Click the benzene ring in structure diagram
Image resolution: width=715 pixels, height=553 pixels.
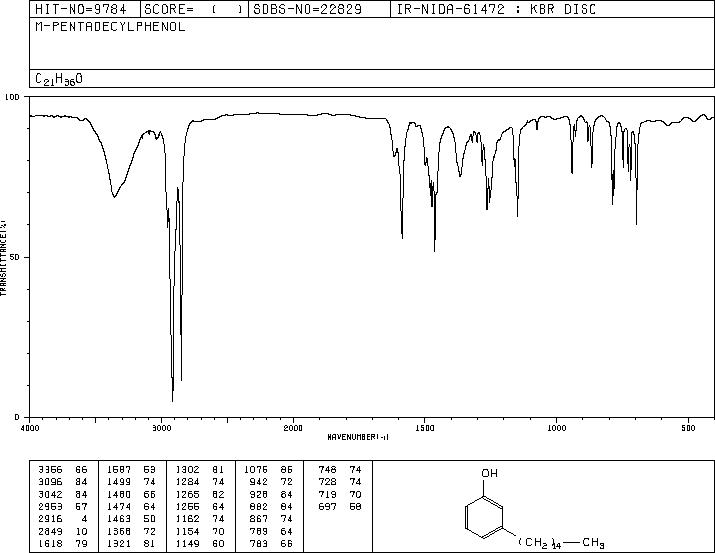[484, 518]
